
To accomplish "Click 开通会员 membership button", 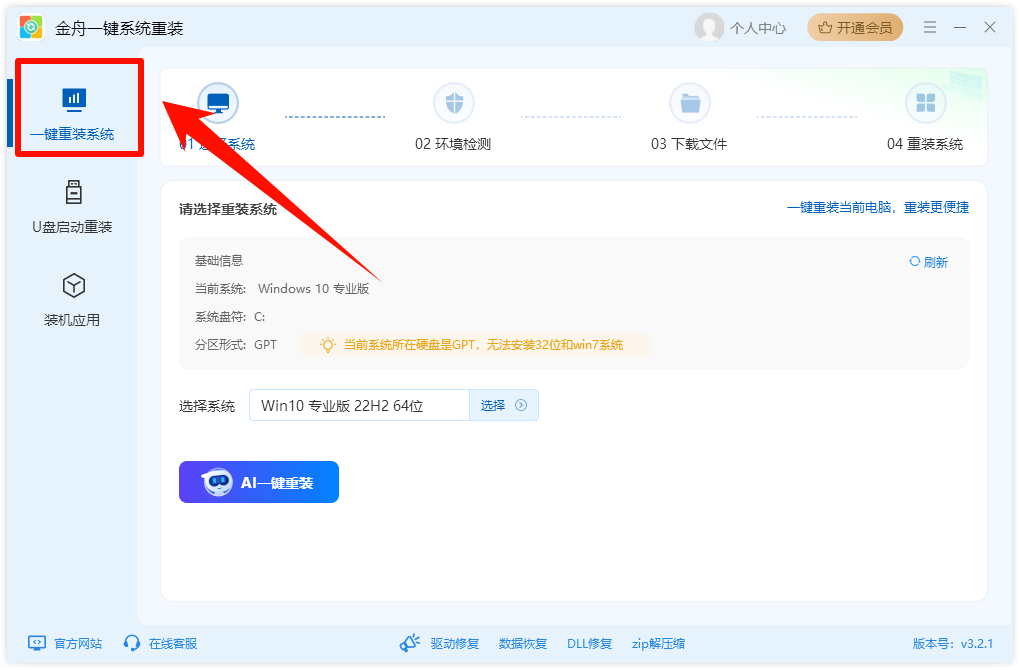I will (855, 28).
